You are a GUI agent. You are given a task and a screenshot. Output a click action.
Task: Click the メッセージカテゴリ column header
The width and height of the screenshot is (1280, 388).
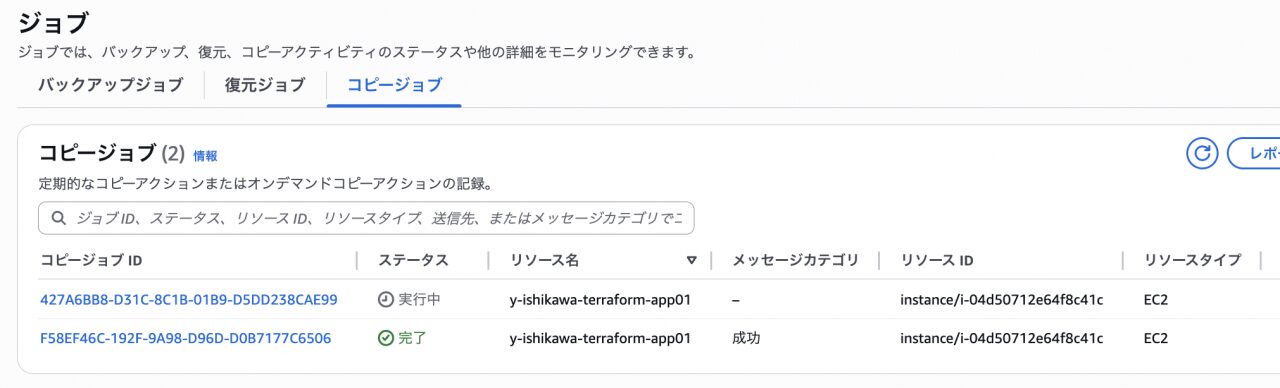(x=795, y=260)
